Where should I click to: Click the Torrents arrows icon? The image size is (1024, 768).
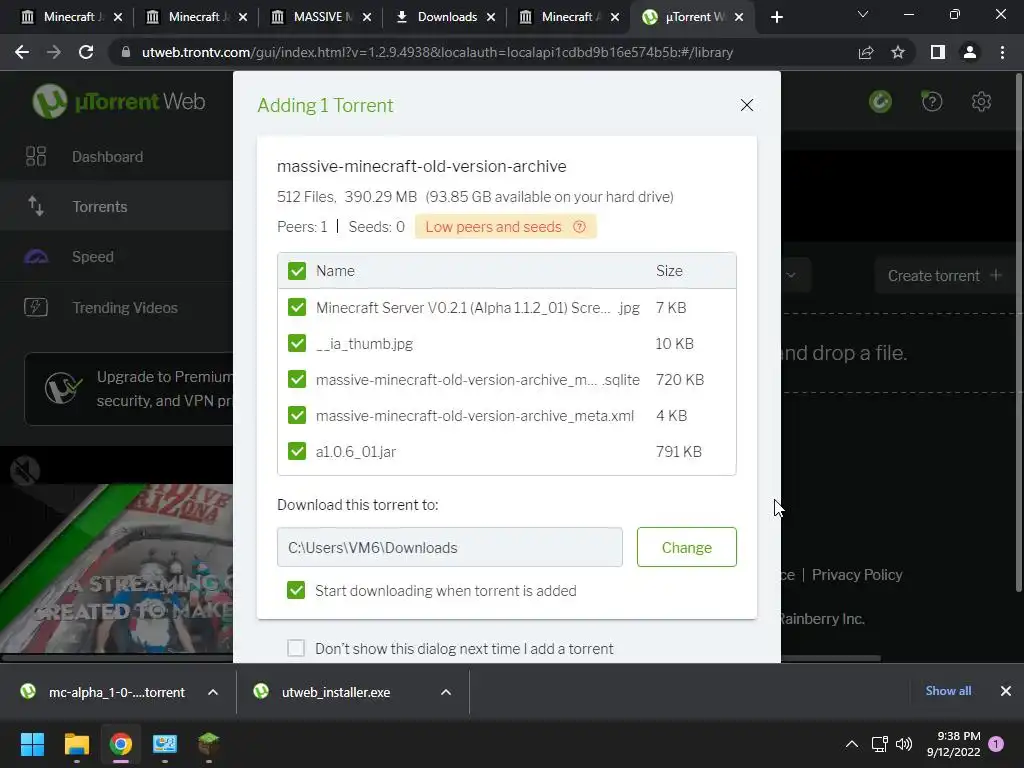pyautogui.click(x=36, y=206)
